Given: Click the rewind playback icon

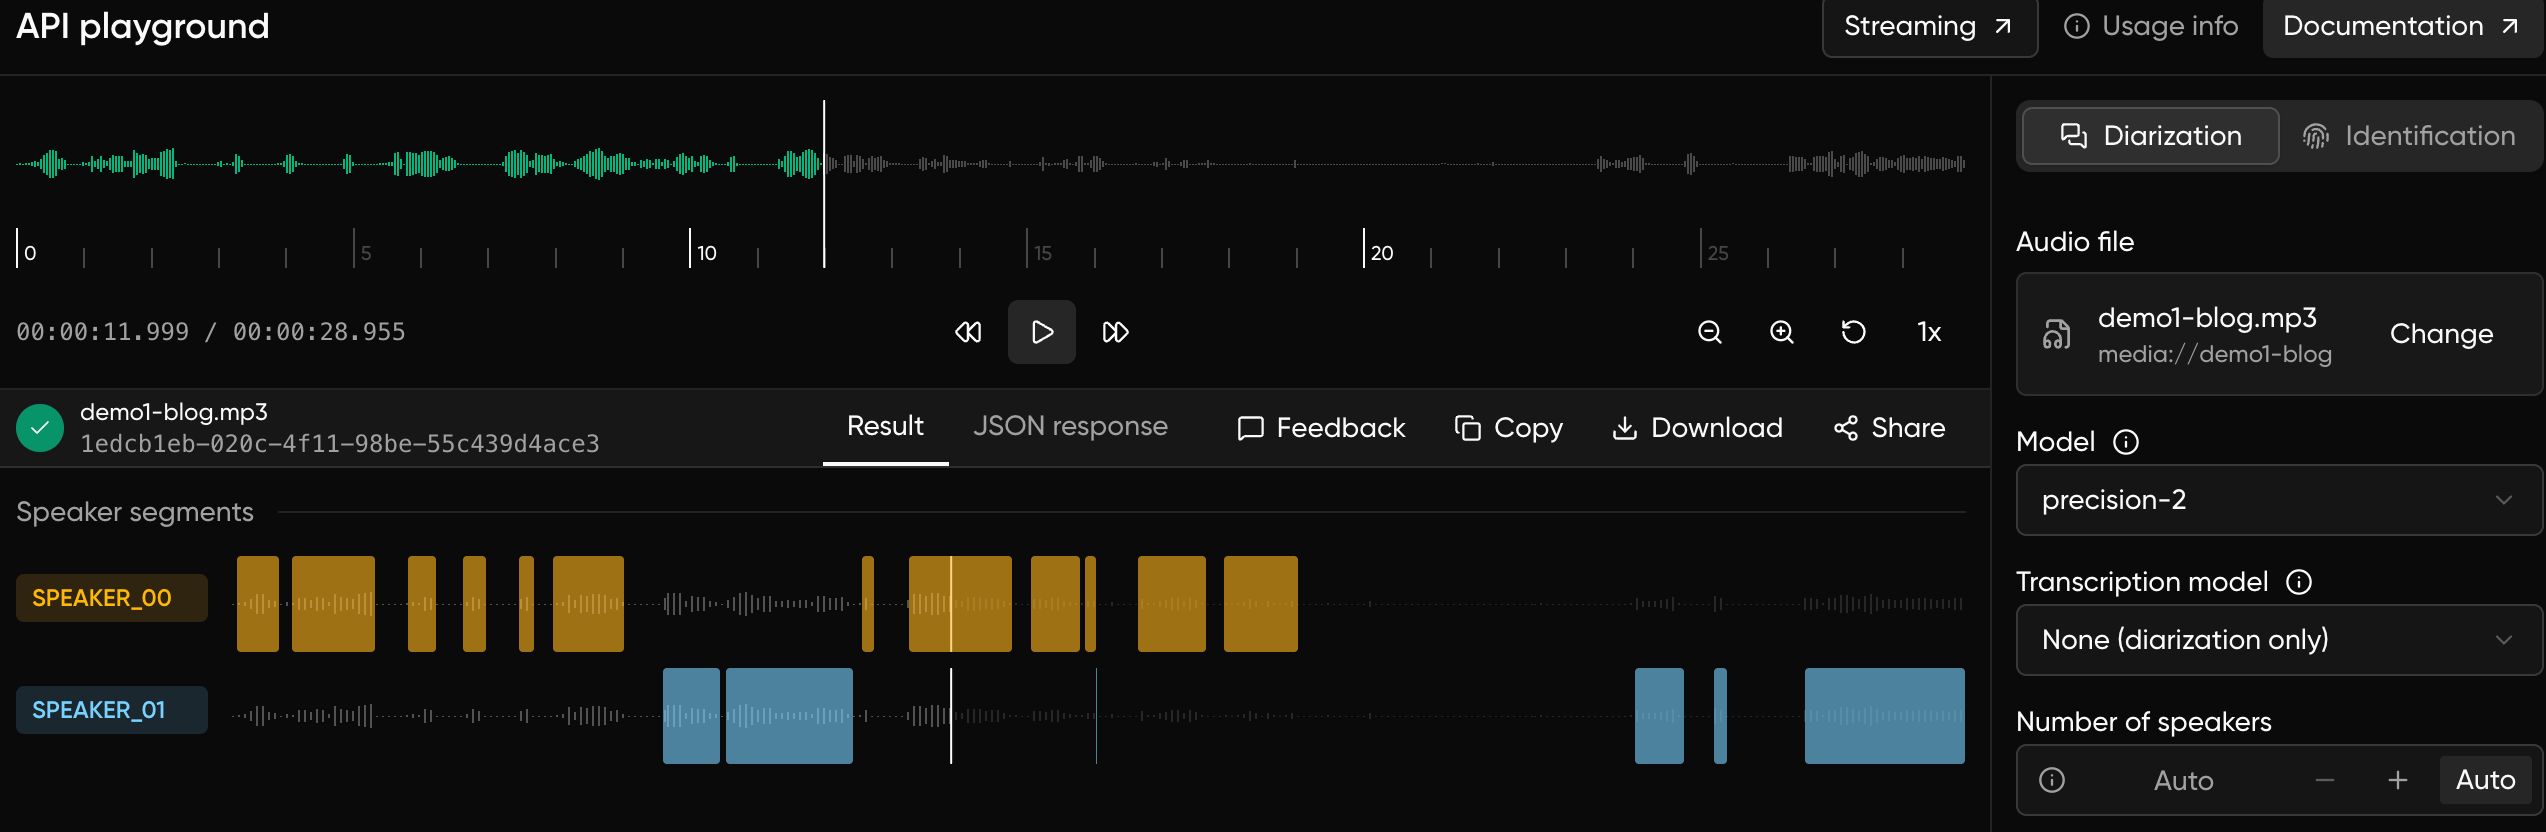Looking at the screenshot, I should pyautogui.click(x=968, y=332).
